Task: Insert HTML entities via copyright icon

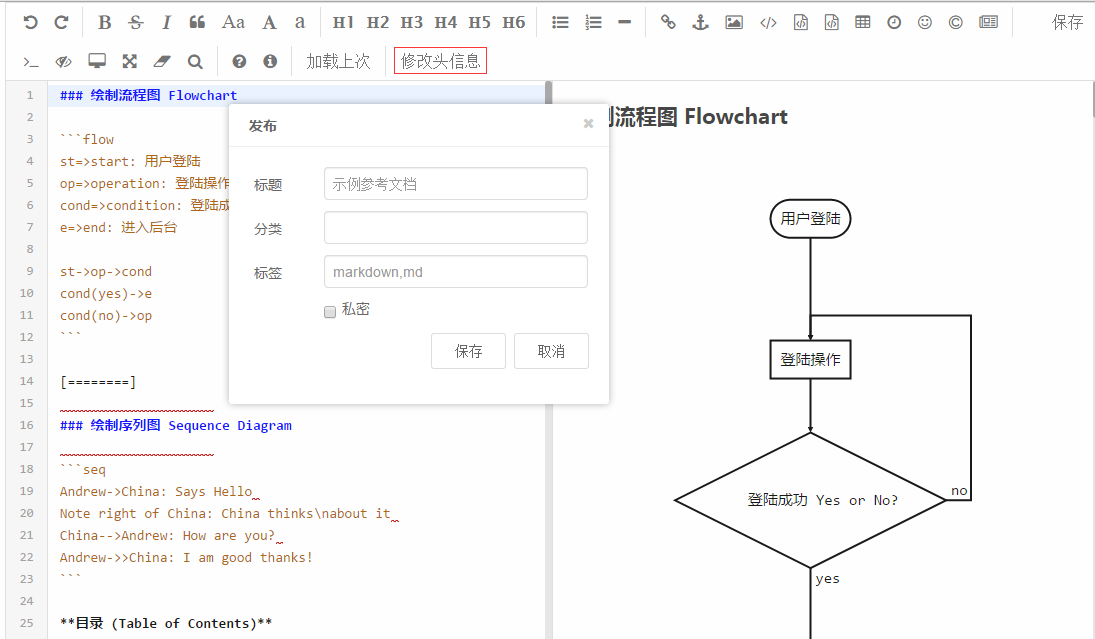Action: (955, 22)
